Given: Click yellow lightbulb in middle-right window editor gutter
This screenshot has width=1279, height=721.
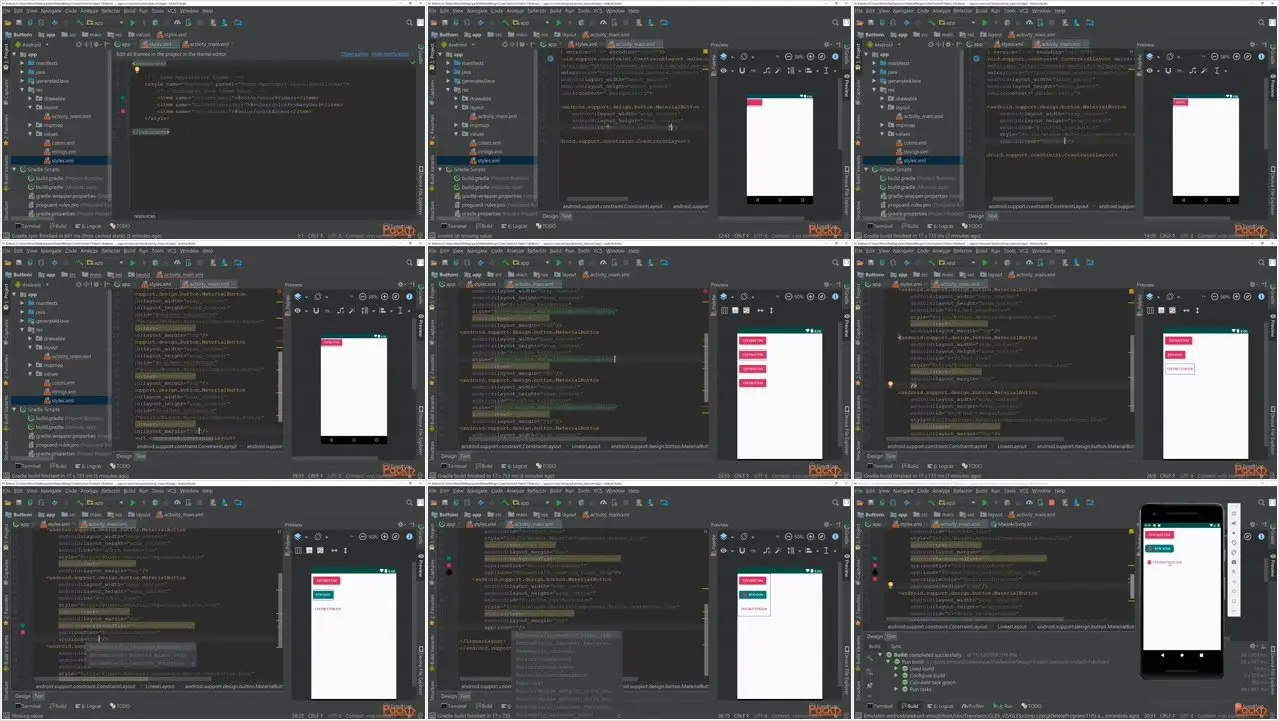Looking at the screenshot, I should click(x=890, y=383).
